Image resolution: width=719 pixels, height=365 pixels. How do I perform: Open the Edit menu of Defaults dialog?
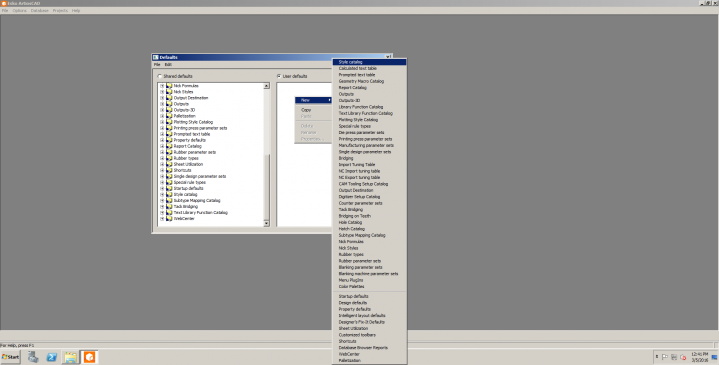tap(168, 65)
